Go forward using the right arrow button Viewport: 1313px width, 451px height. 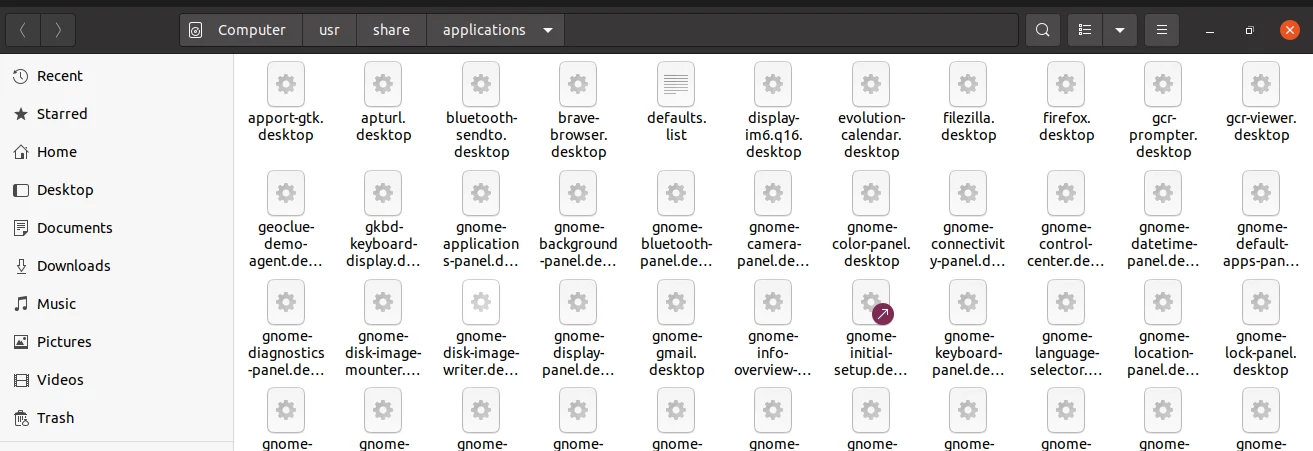pyautogui.click(x=58, y=30)
